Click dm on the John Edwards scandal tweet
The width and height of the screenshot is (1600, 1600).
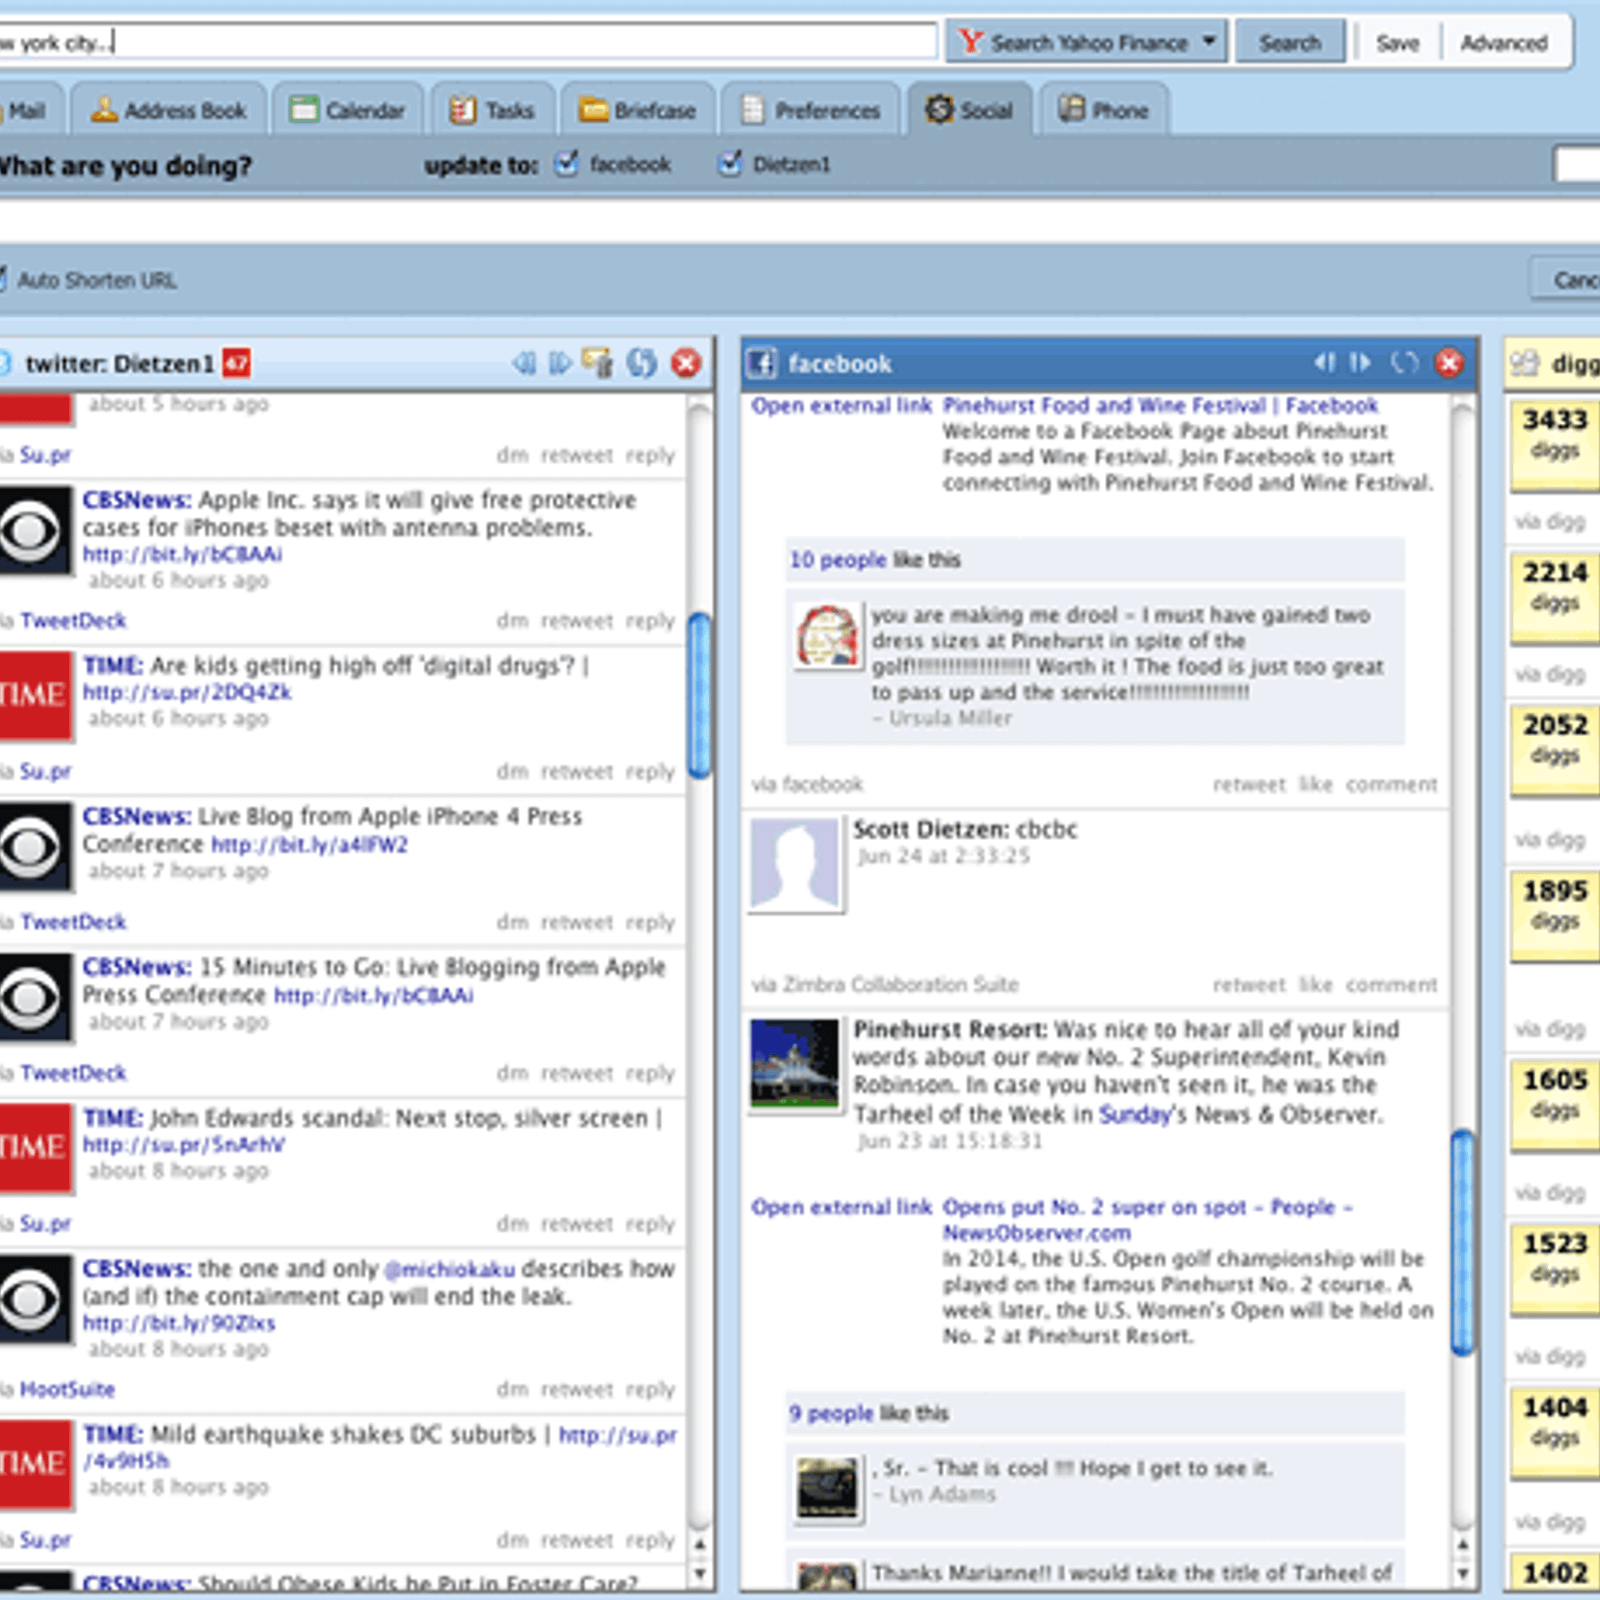coord(512,1224)
